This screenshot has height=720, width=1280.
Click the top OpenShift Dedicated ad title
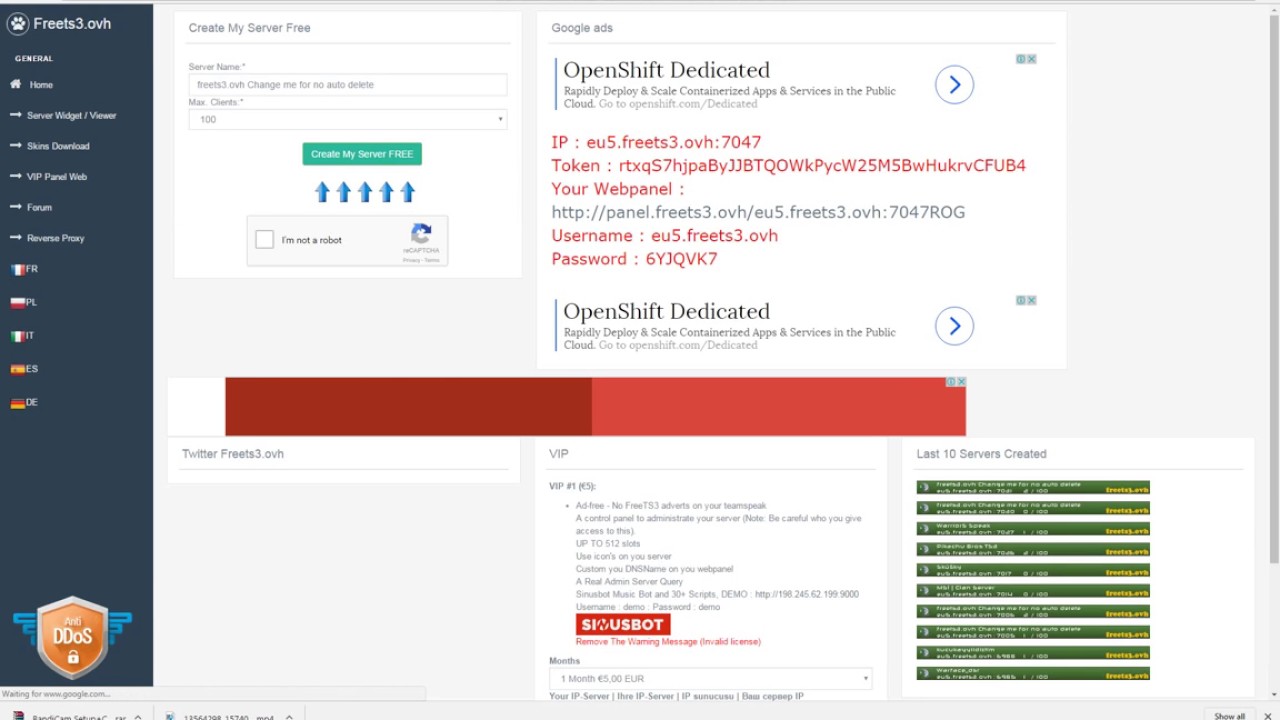[666, 70]
